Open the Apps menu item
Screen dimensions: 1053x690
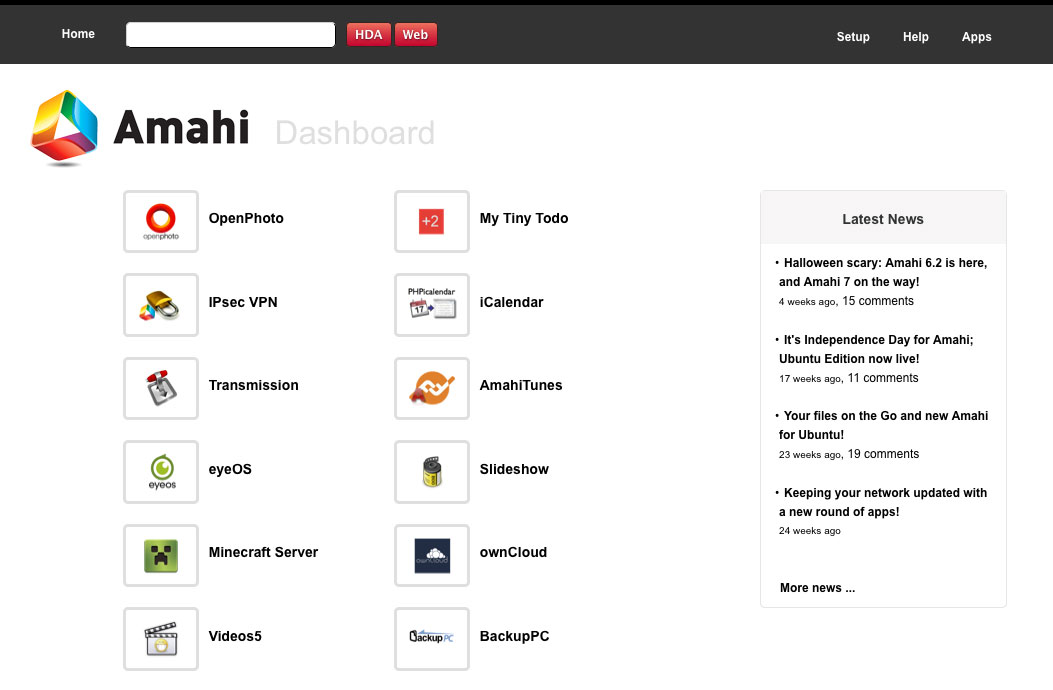[976, 37]
